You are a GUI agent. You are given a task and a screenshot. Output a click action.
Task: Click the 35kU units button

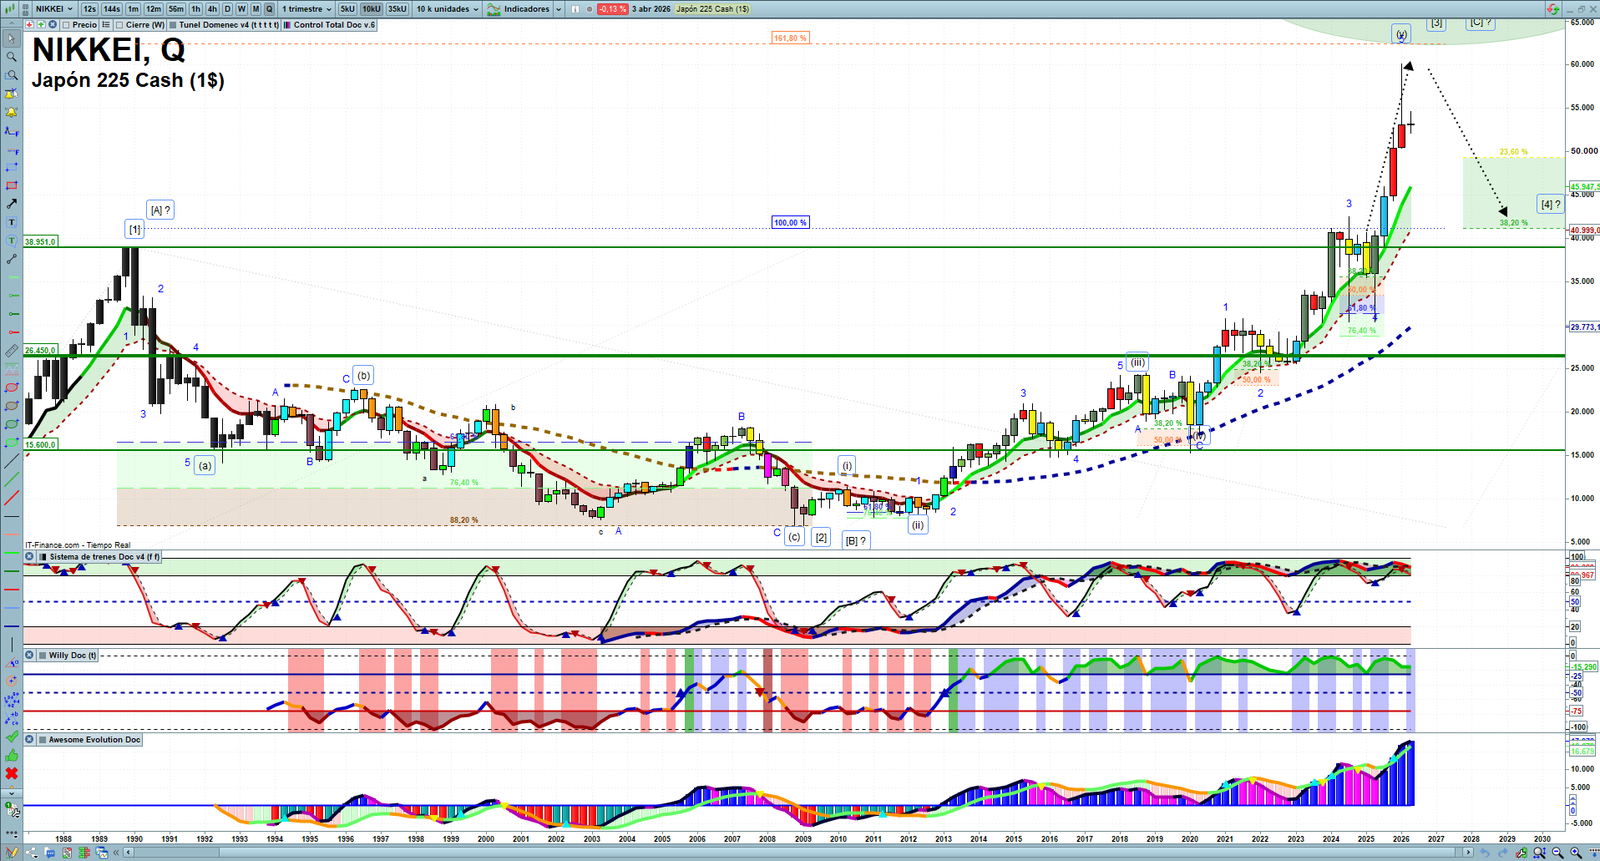pos(397,9)
